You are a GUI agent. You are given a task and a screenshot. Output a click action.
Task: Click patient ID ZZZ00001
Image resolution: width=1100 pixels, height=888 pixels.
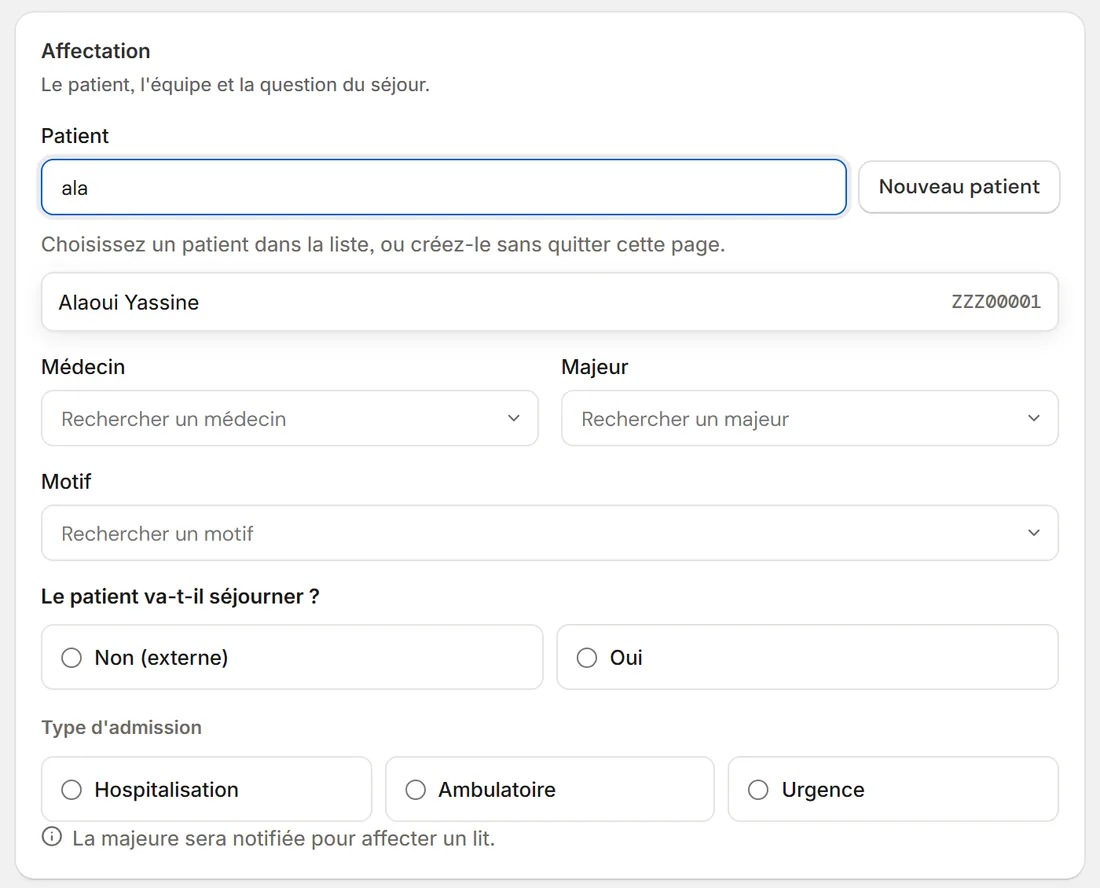coord(995,302)
